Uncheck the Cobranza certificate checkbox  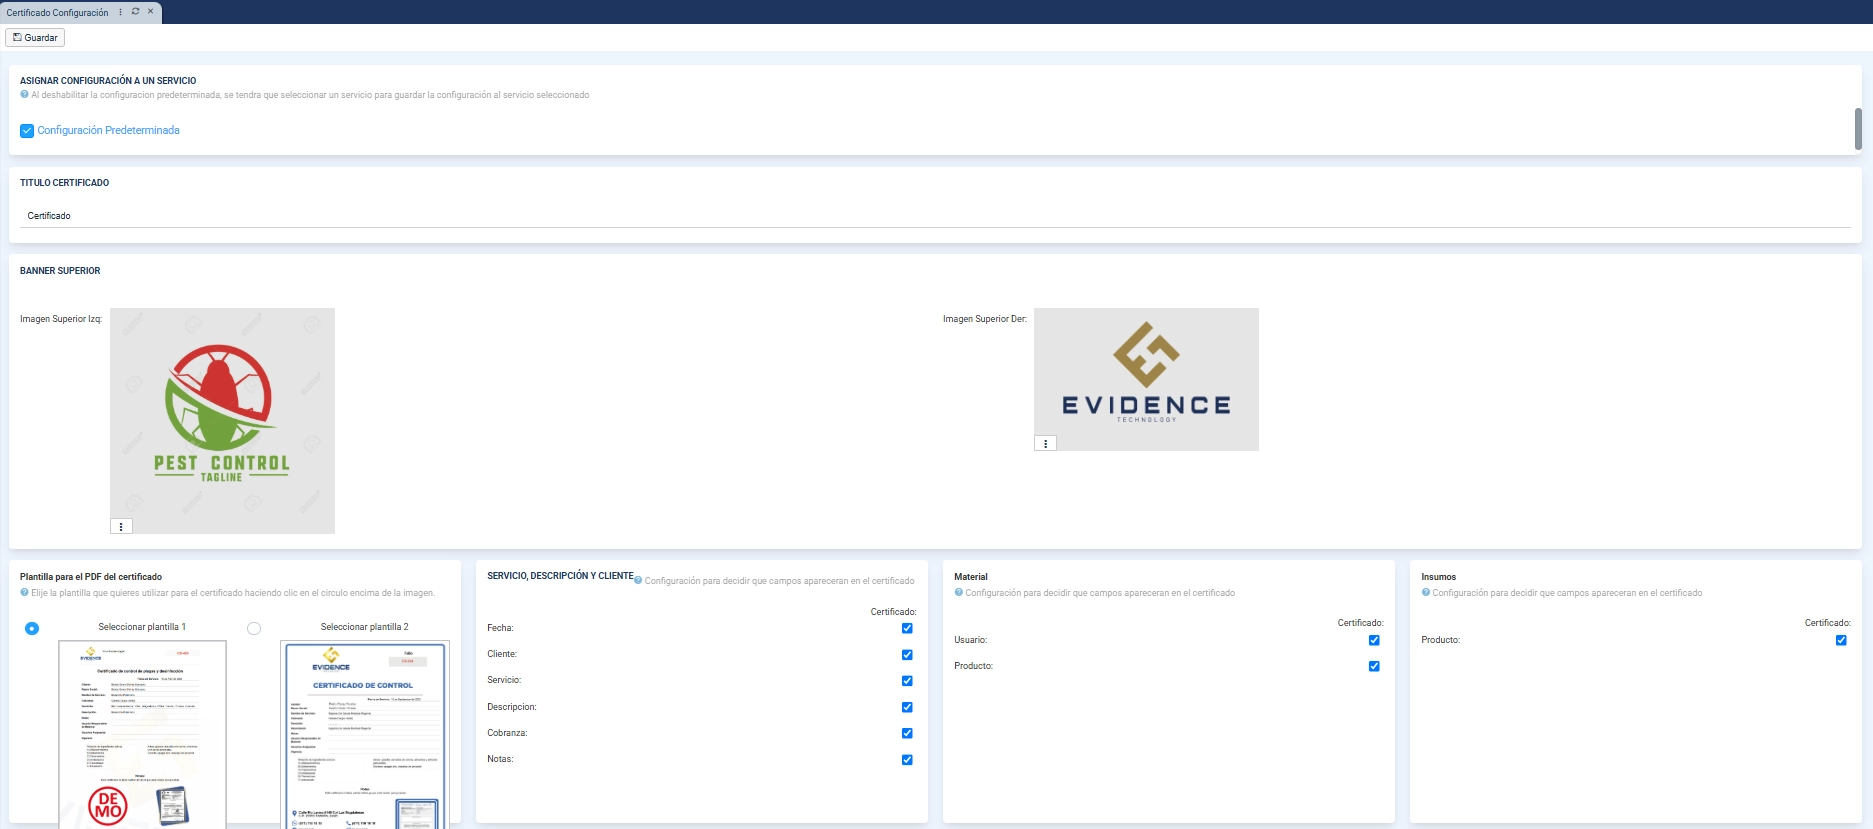click(x=907, y=733)
